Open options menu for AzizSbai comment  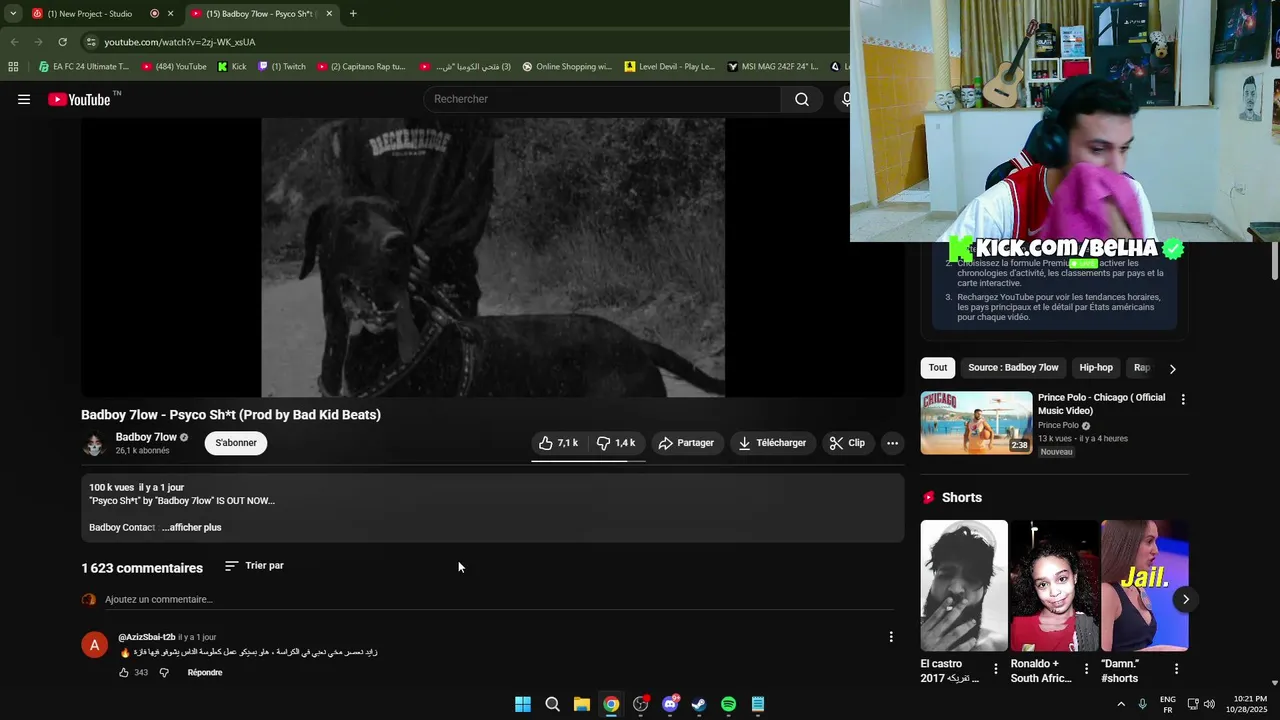point(891,637)
